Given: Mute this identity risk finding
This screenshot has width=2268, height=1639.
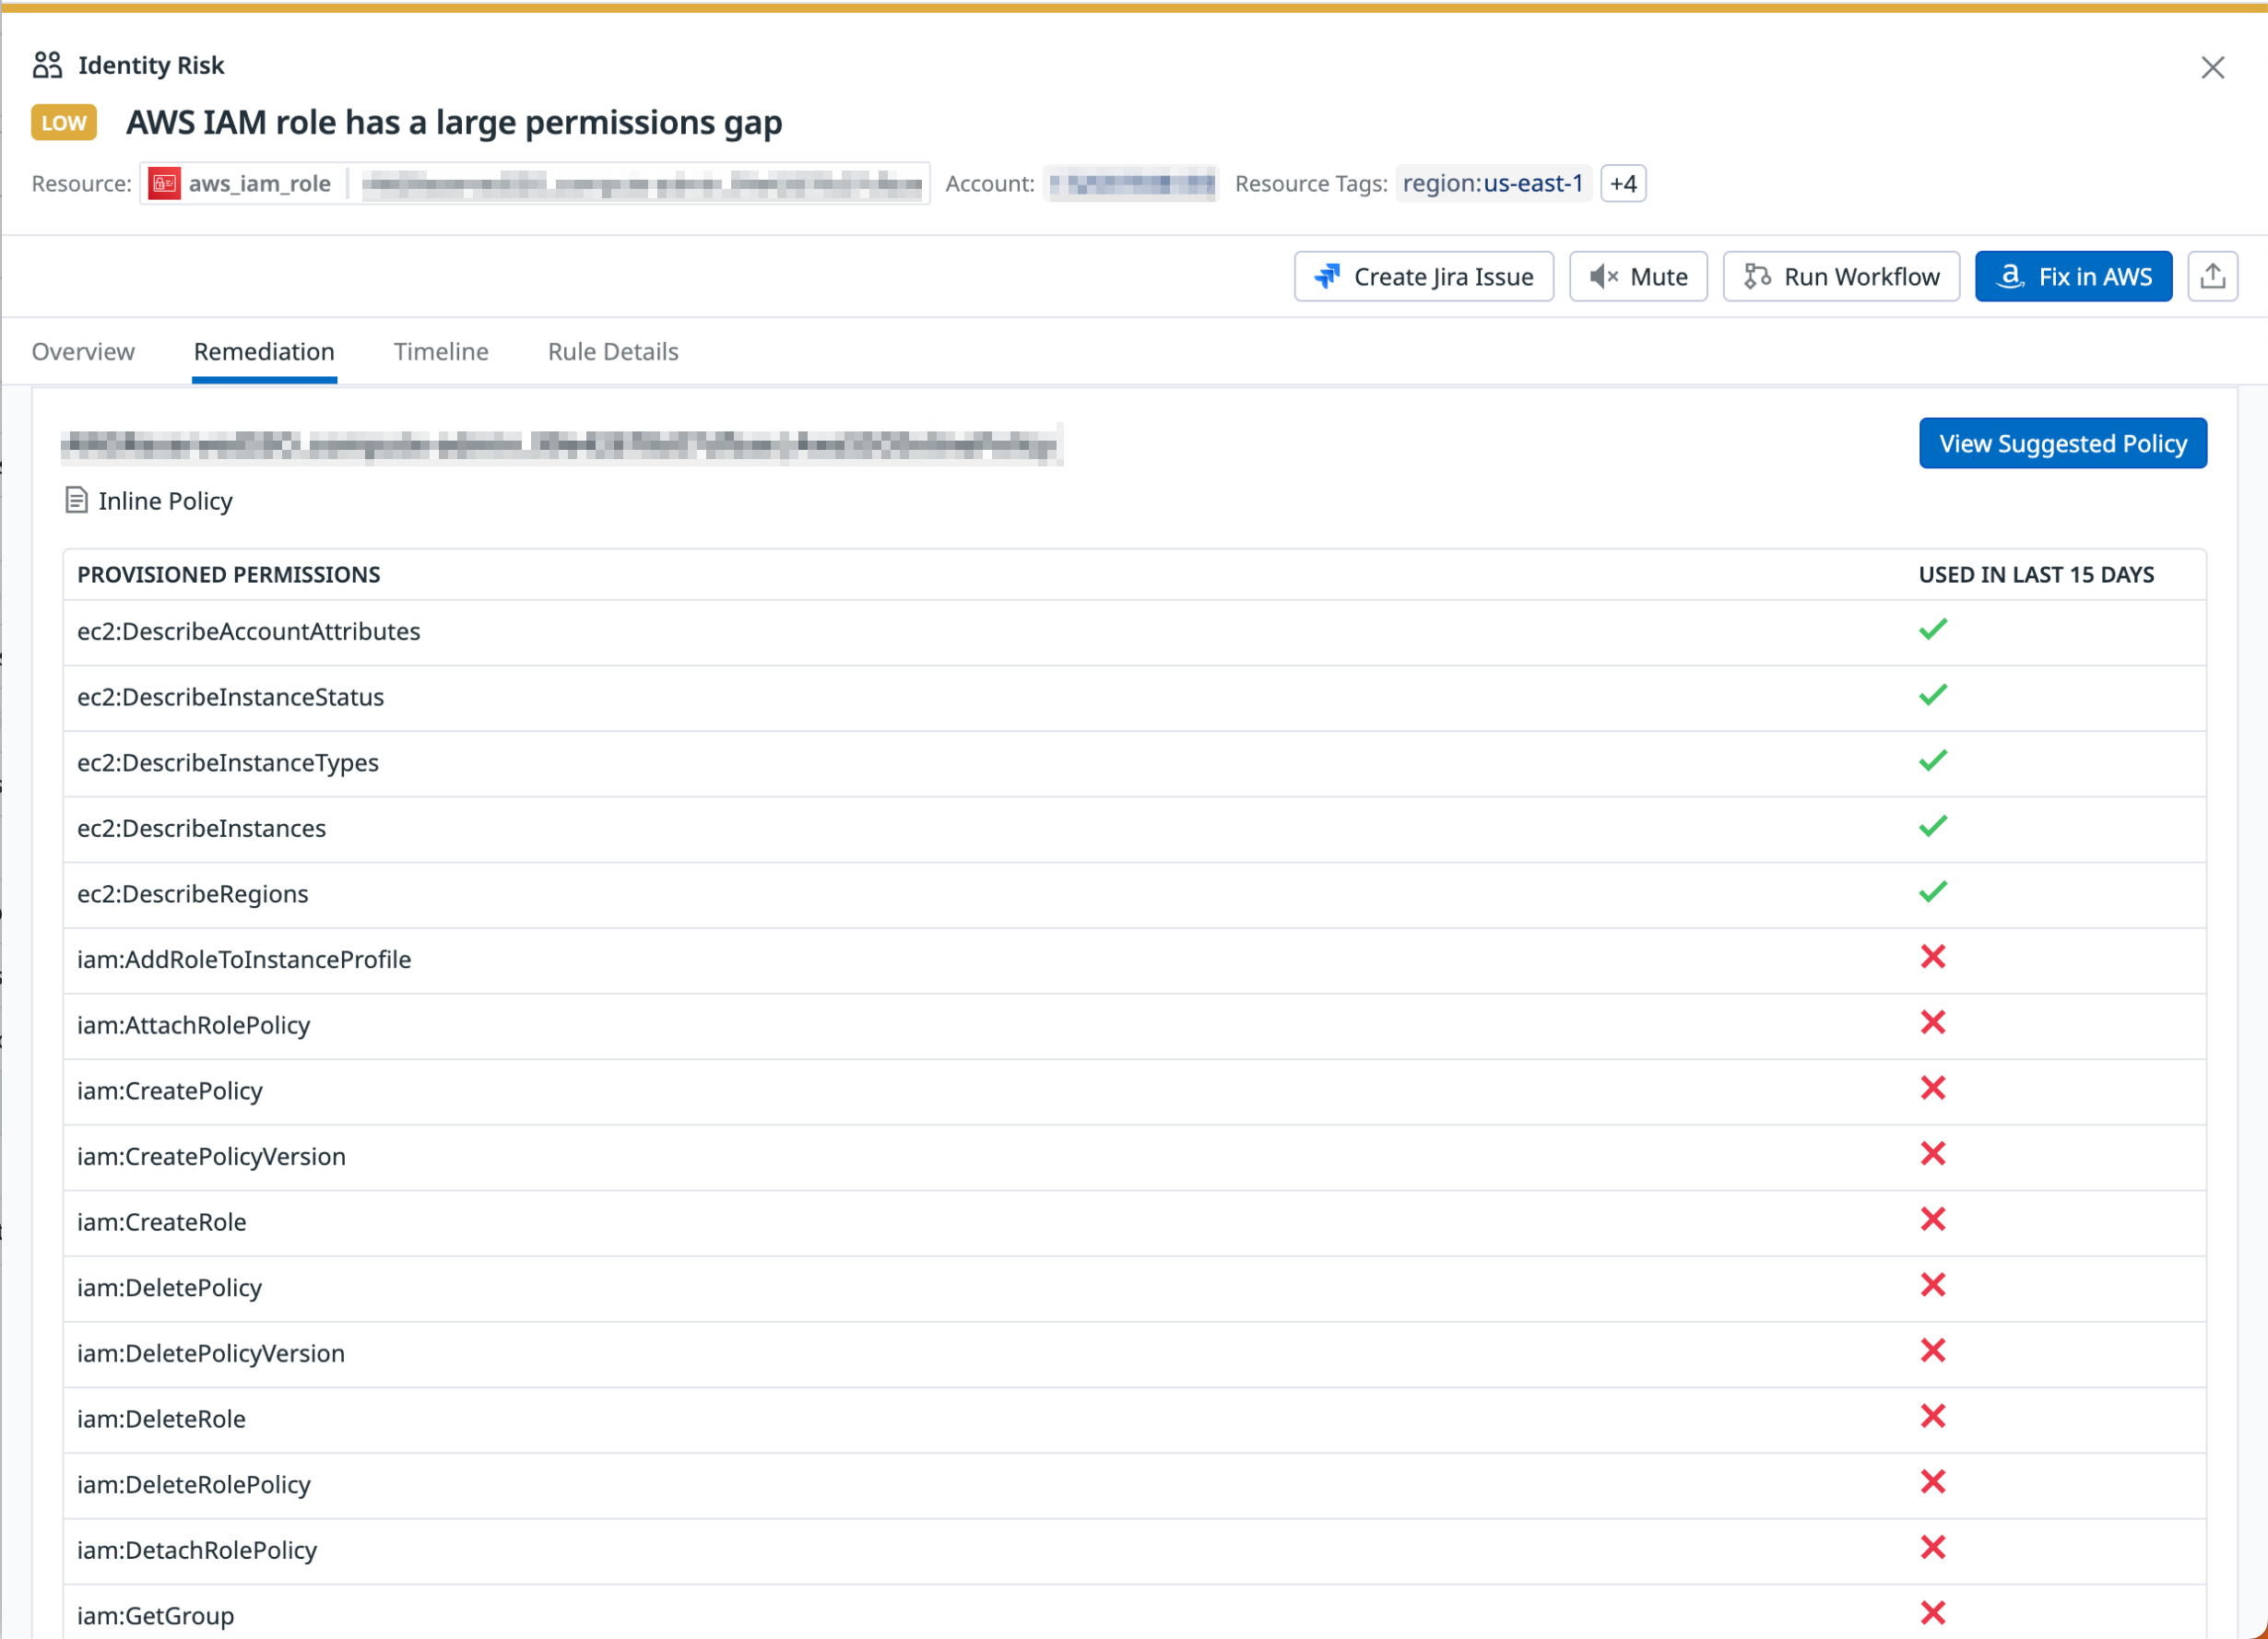Looking at the screenshot, I should click(x=1638, y=276).
